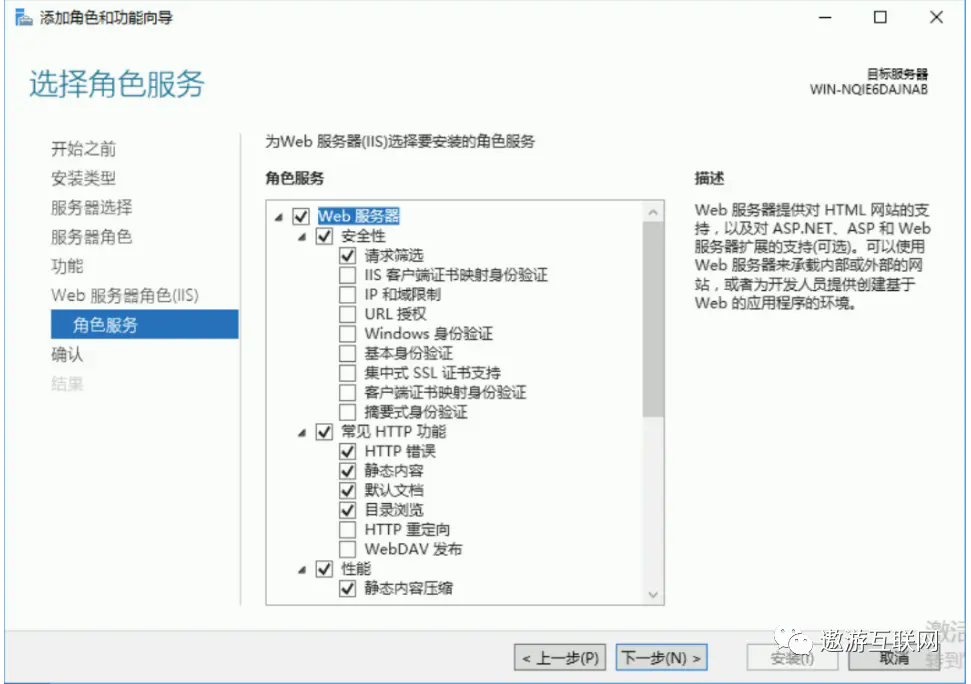Collapse the 安全性 category

[302, 236]
